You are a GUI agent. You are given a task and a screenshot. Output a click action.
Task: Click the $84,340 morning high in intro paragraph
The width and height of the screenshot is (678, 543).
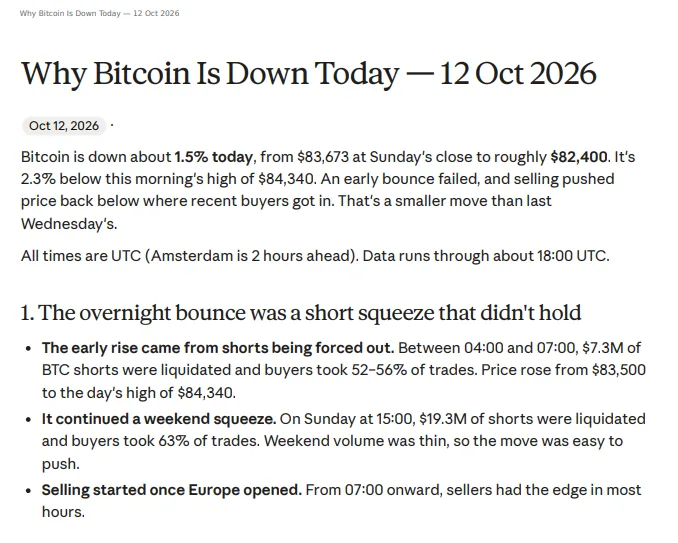click(x=287, y=179)
